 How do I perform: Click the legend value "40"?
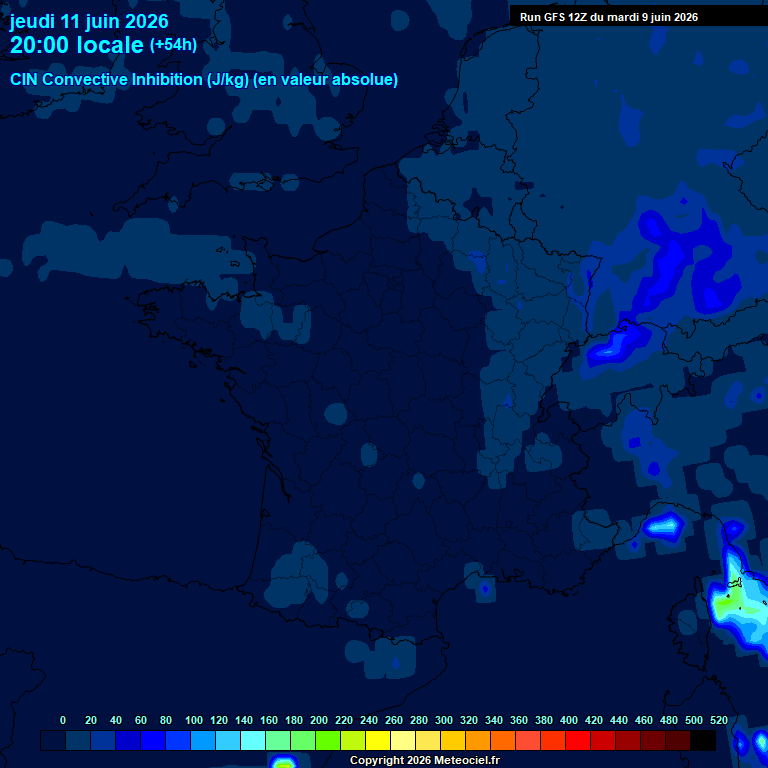(x=116, y=720)
